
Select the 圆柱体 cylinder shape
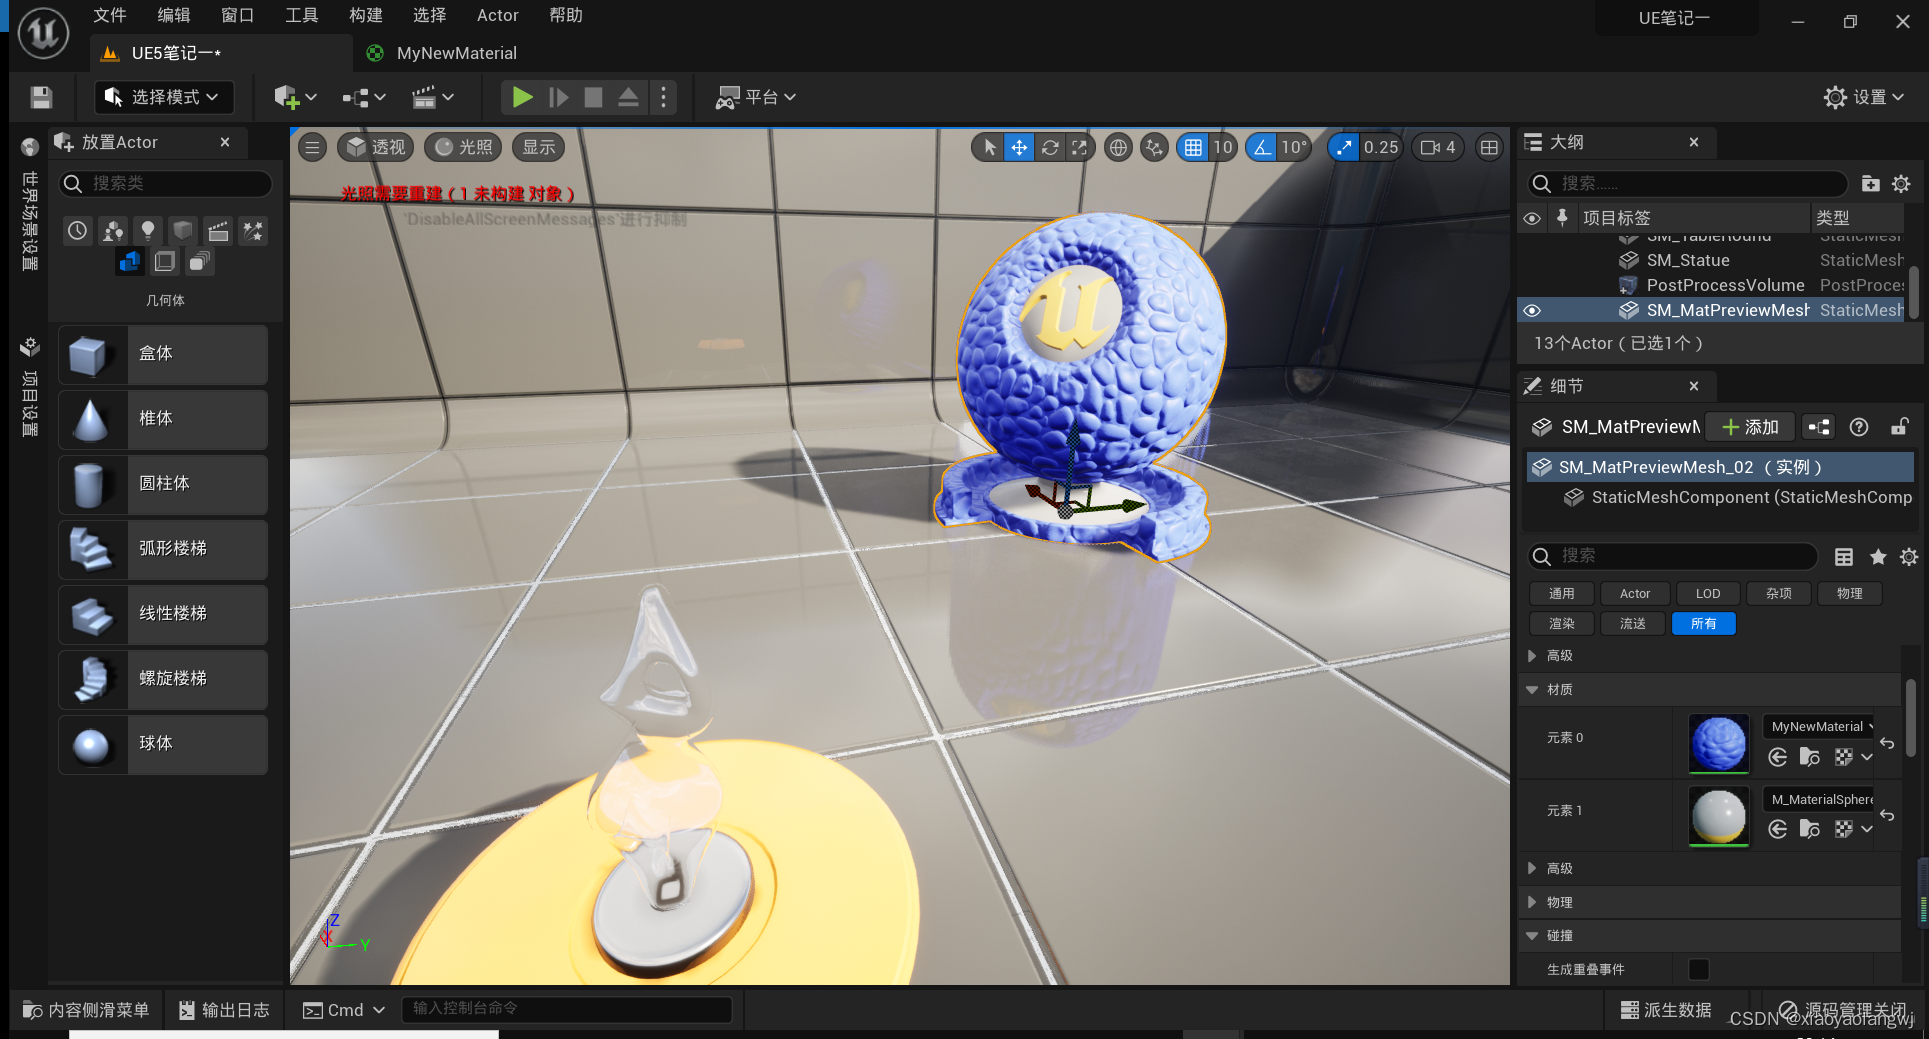click(163, 485)
